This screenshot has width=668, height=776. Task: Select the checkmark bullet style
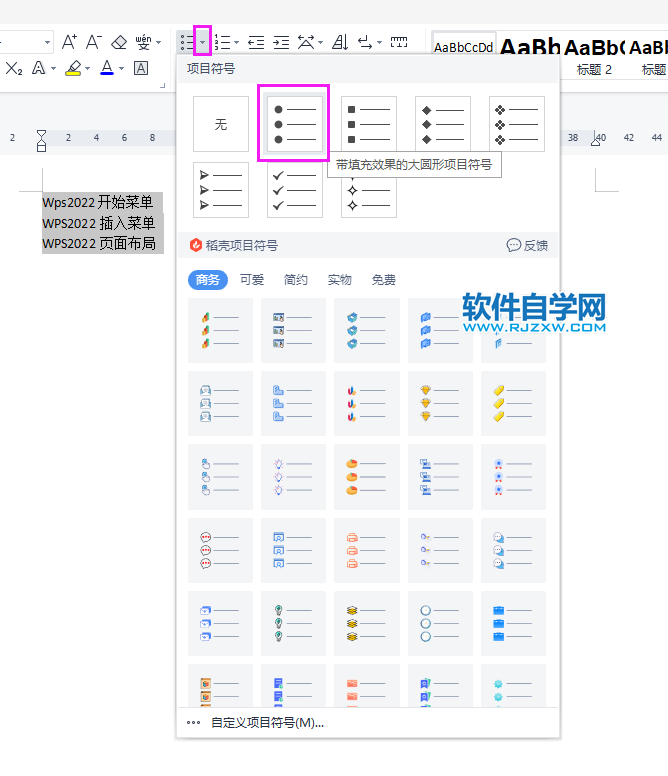(x=295, y=190)
